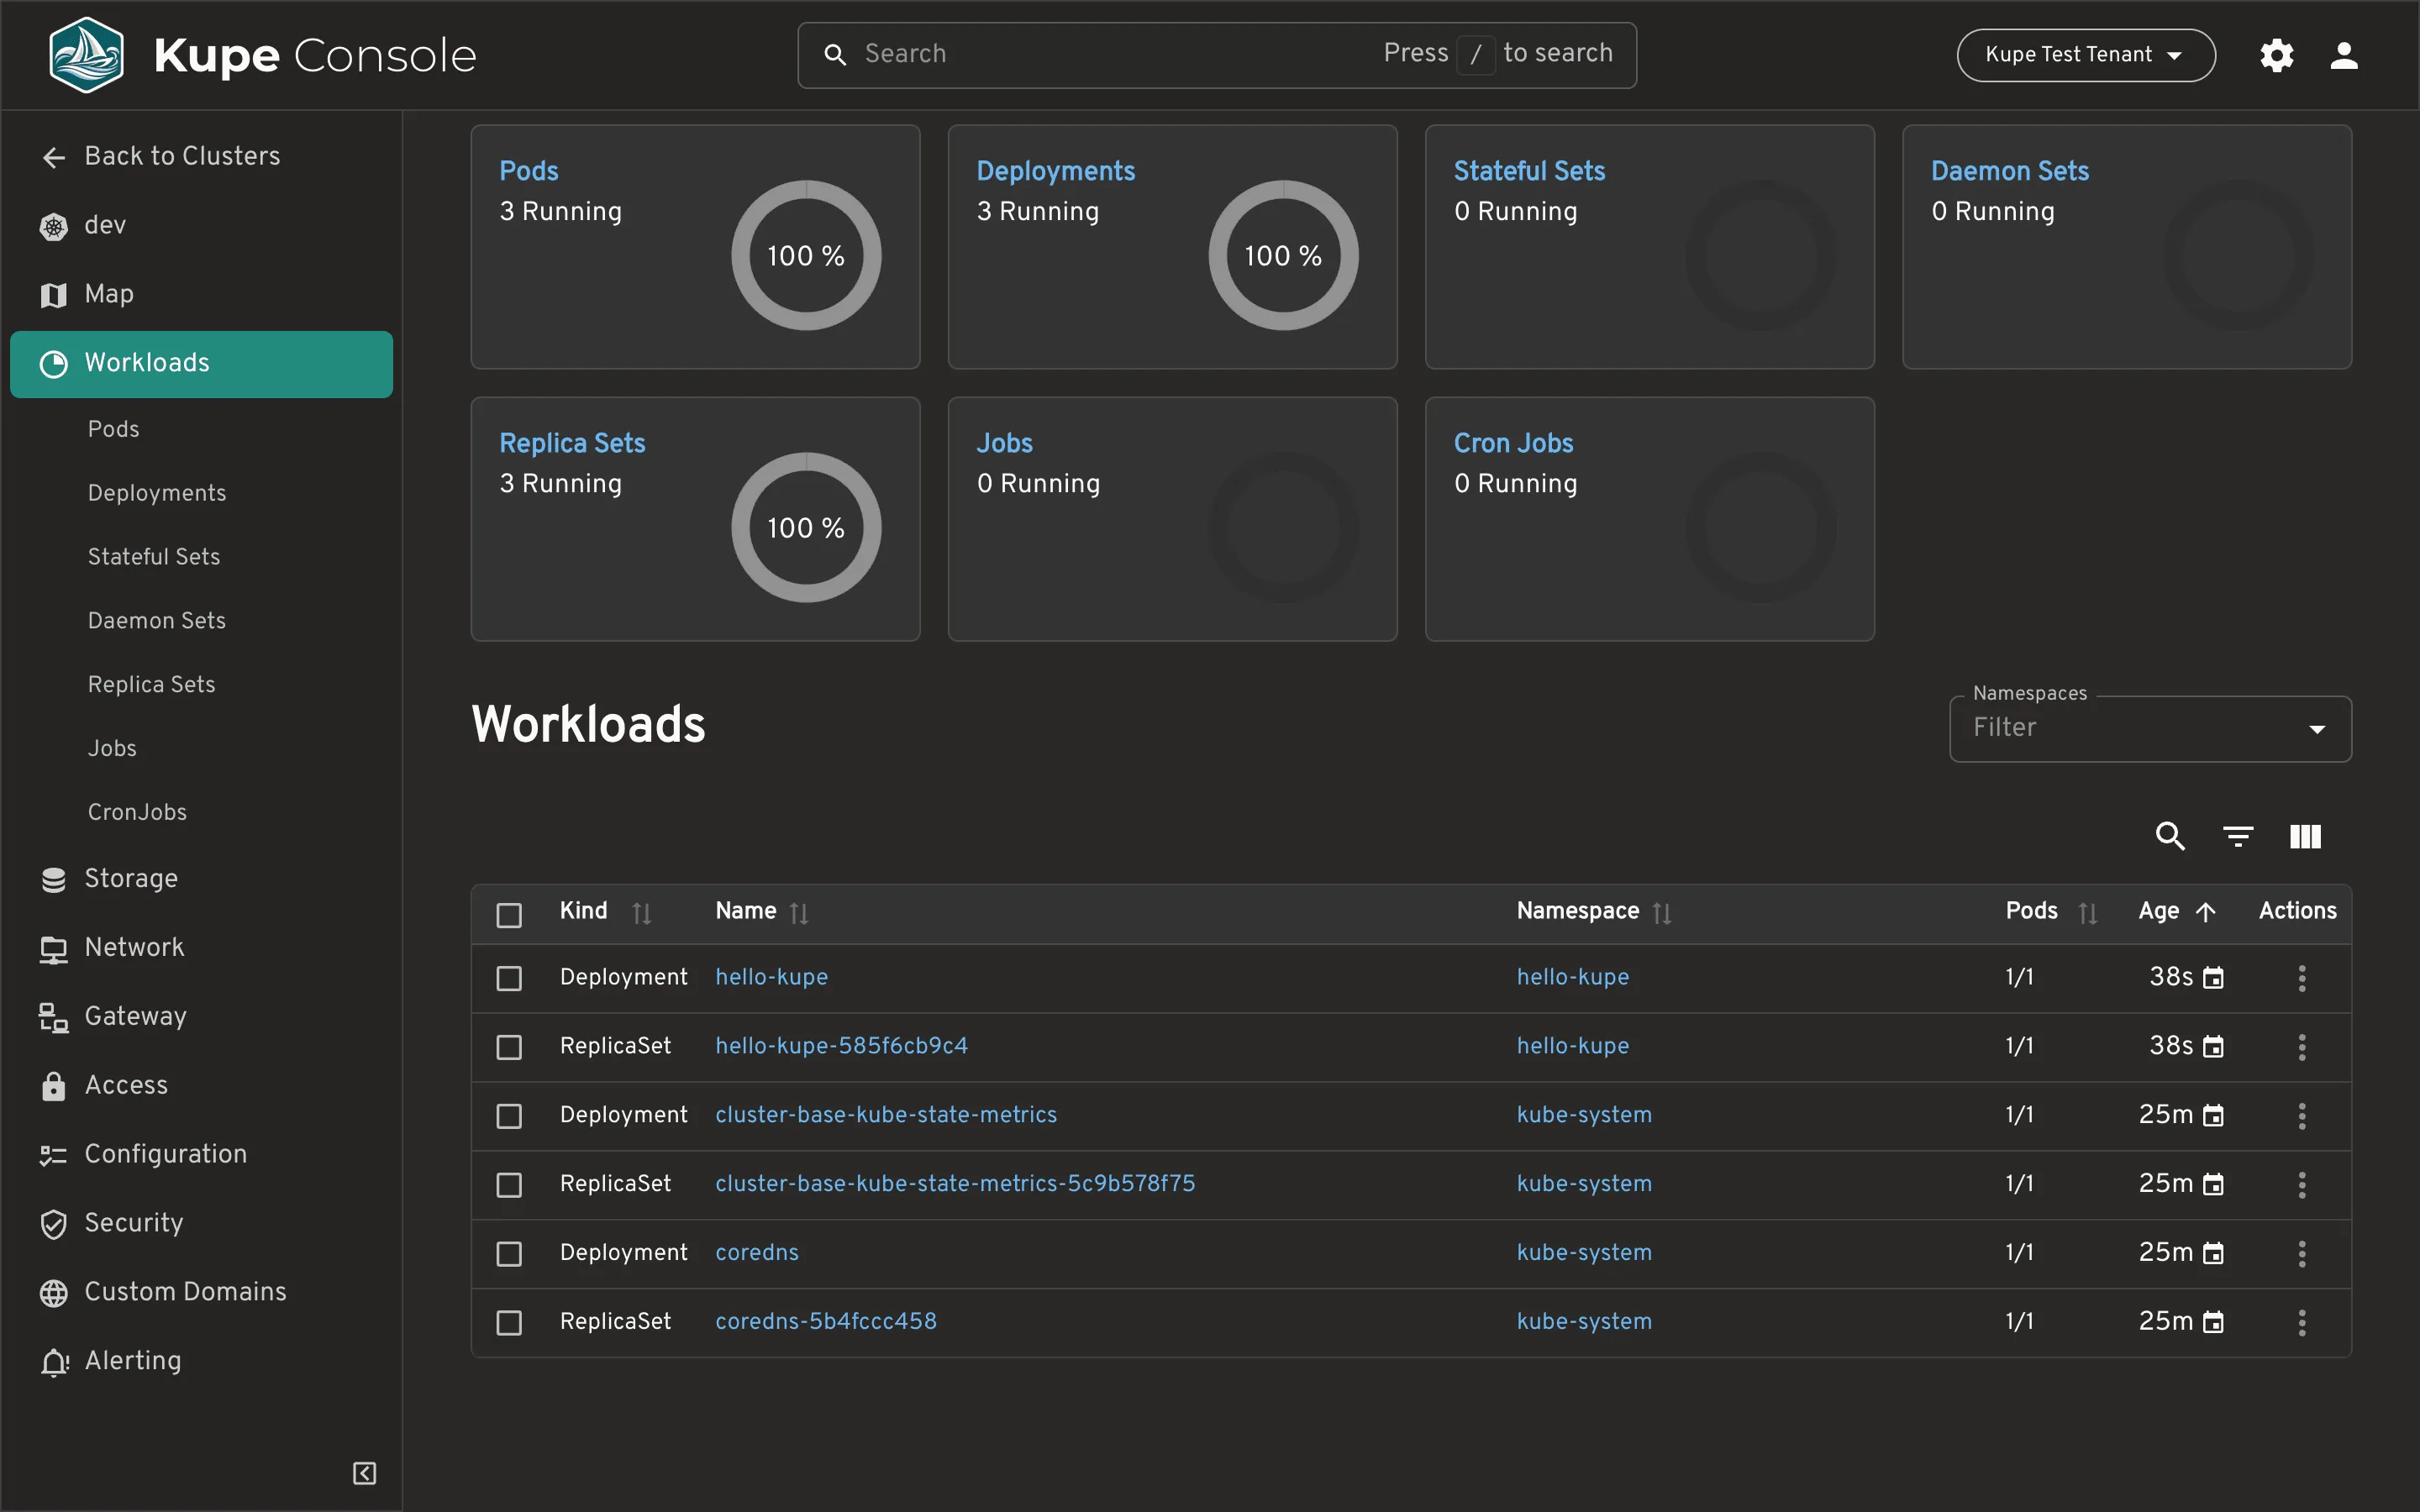
Task: Open Custom Domains in the sidebar
Action: pyautogui.click(x=200, y=1293)
